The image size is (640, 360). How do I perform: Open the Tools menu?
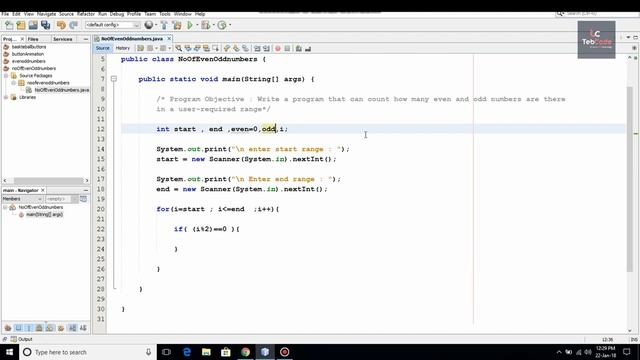(165, 14)
